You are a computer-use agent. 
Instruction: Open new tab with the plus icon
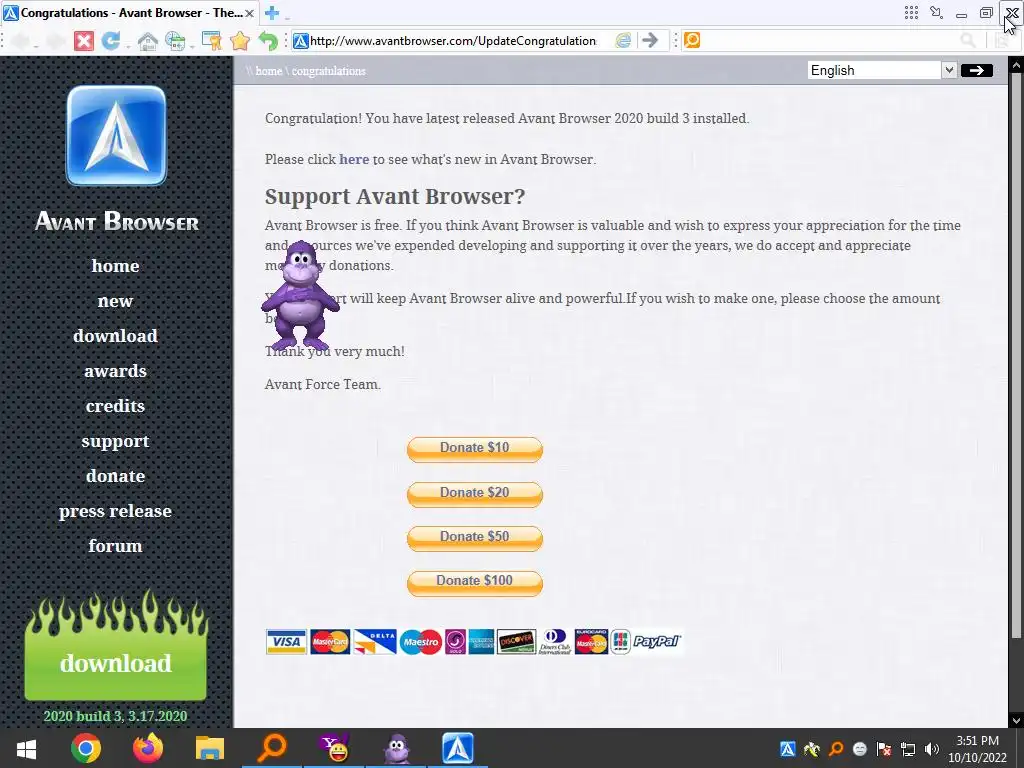click(272, 12)
